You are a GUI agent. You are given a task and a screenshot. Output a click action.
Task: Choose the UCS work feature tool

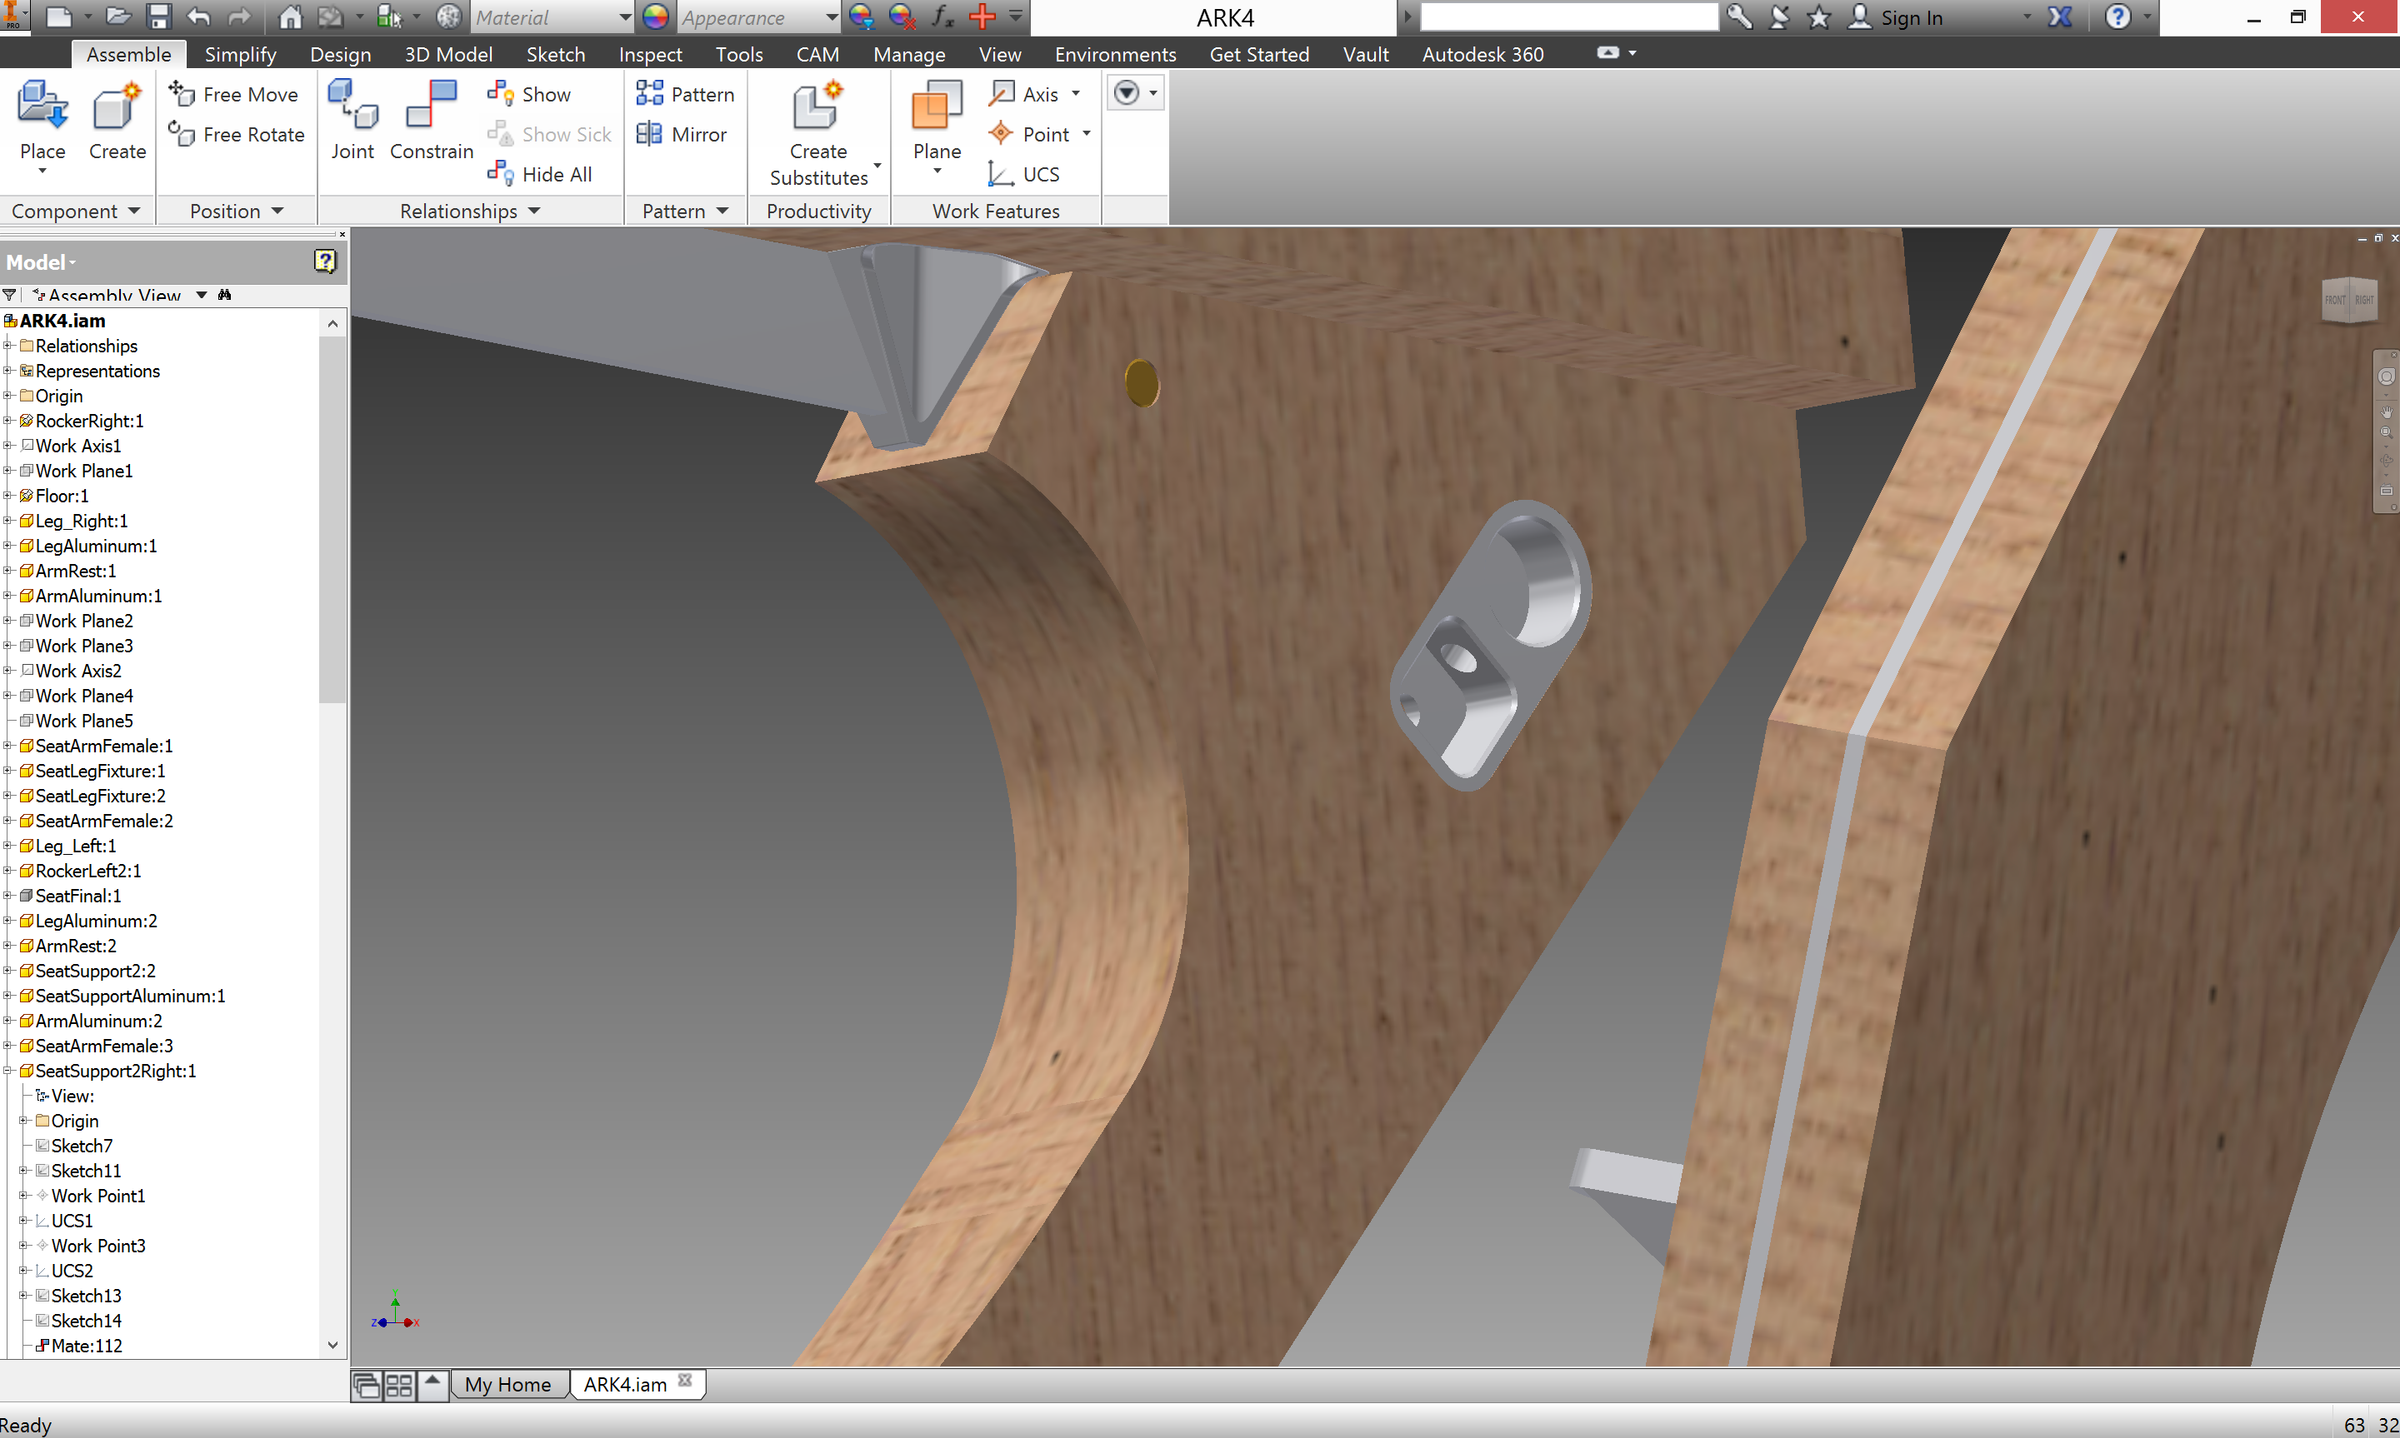pyautogui.click(x=1024, y=174)
